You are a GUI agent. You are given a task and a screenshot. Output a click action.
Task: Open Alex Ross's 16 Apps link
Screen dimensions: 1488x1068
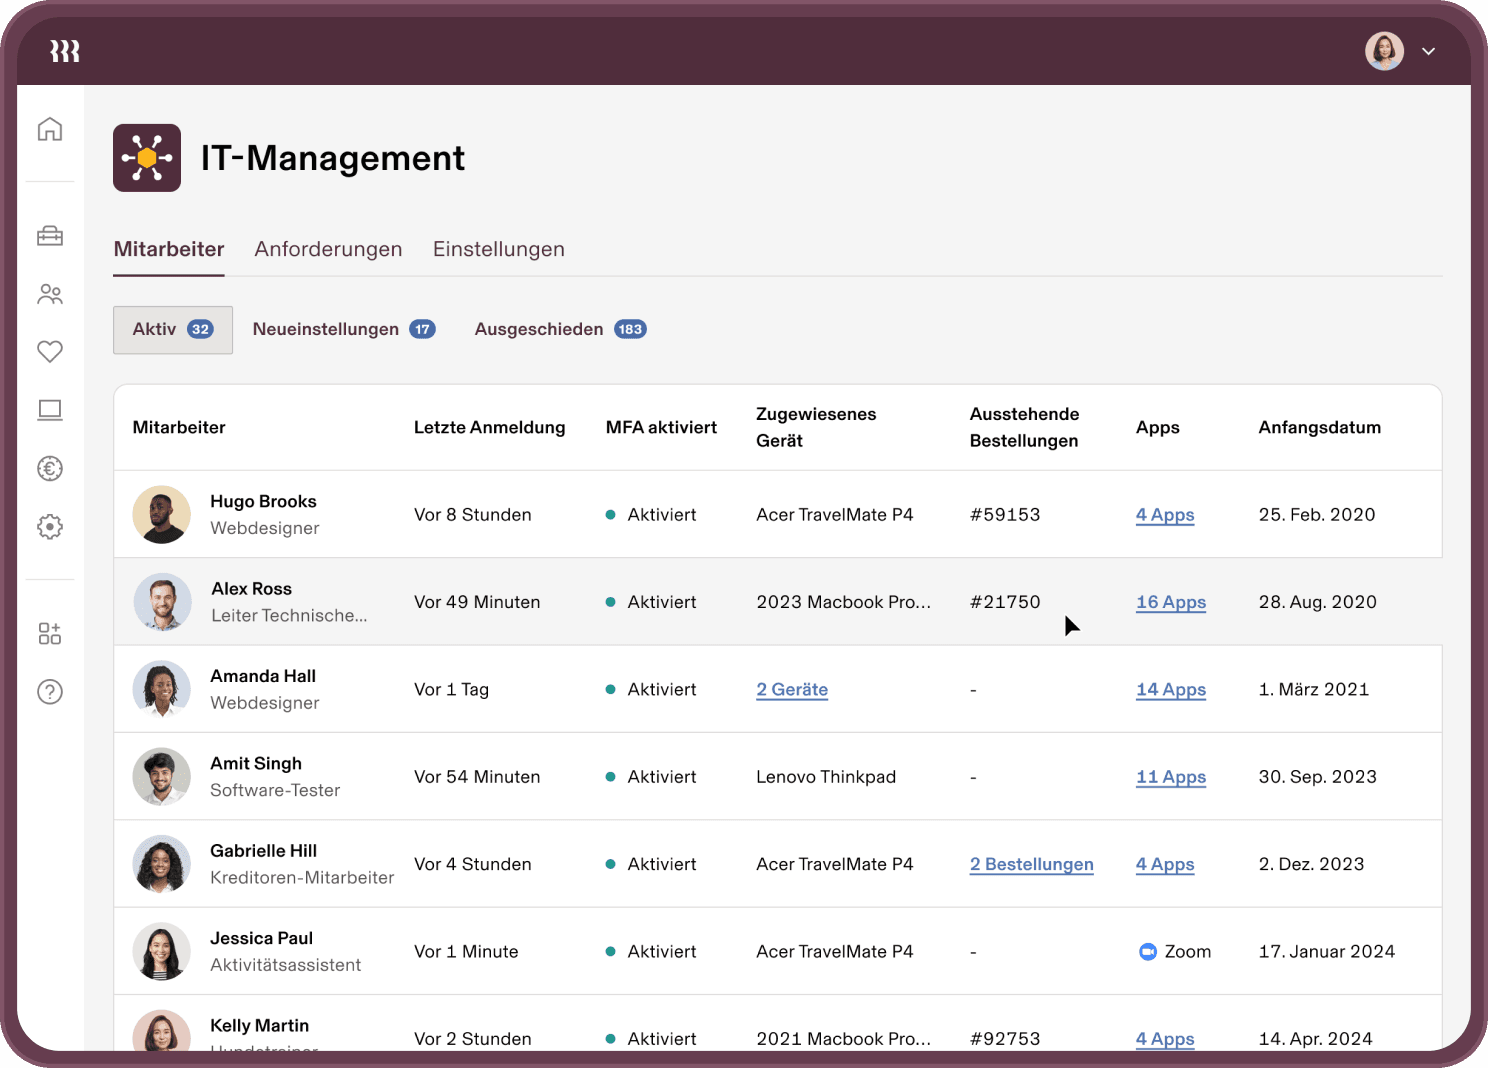1170,602
